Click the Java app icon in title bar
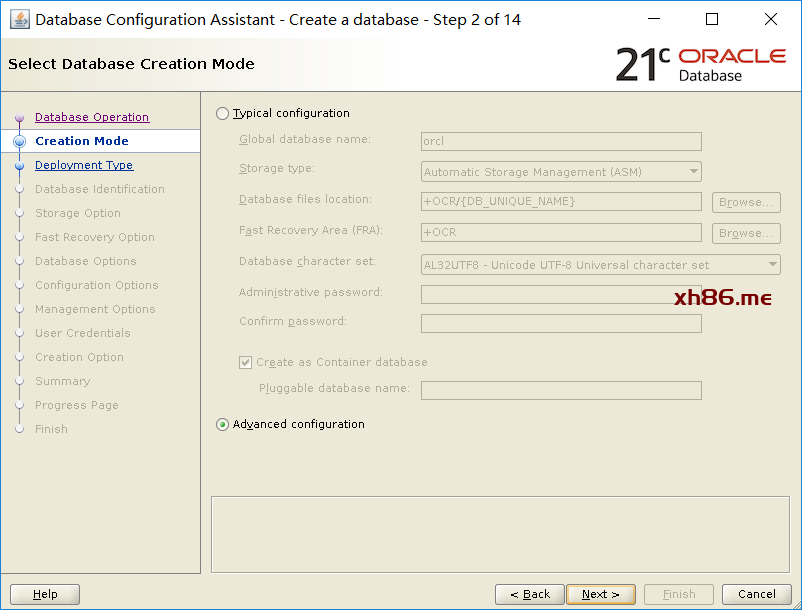 click(x=19, y=20)
